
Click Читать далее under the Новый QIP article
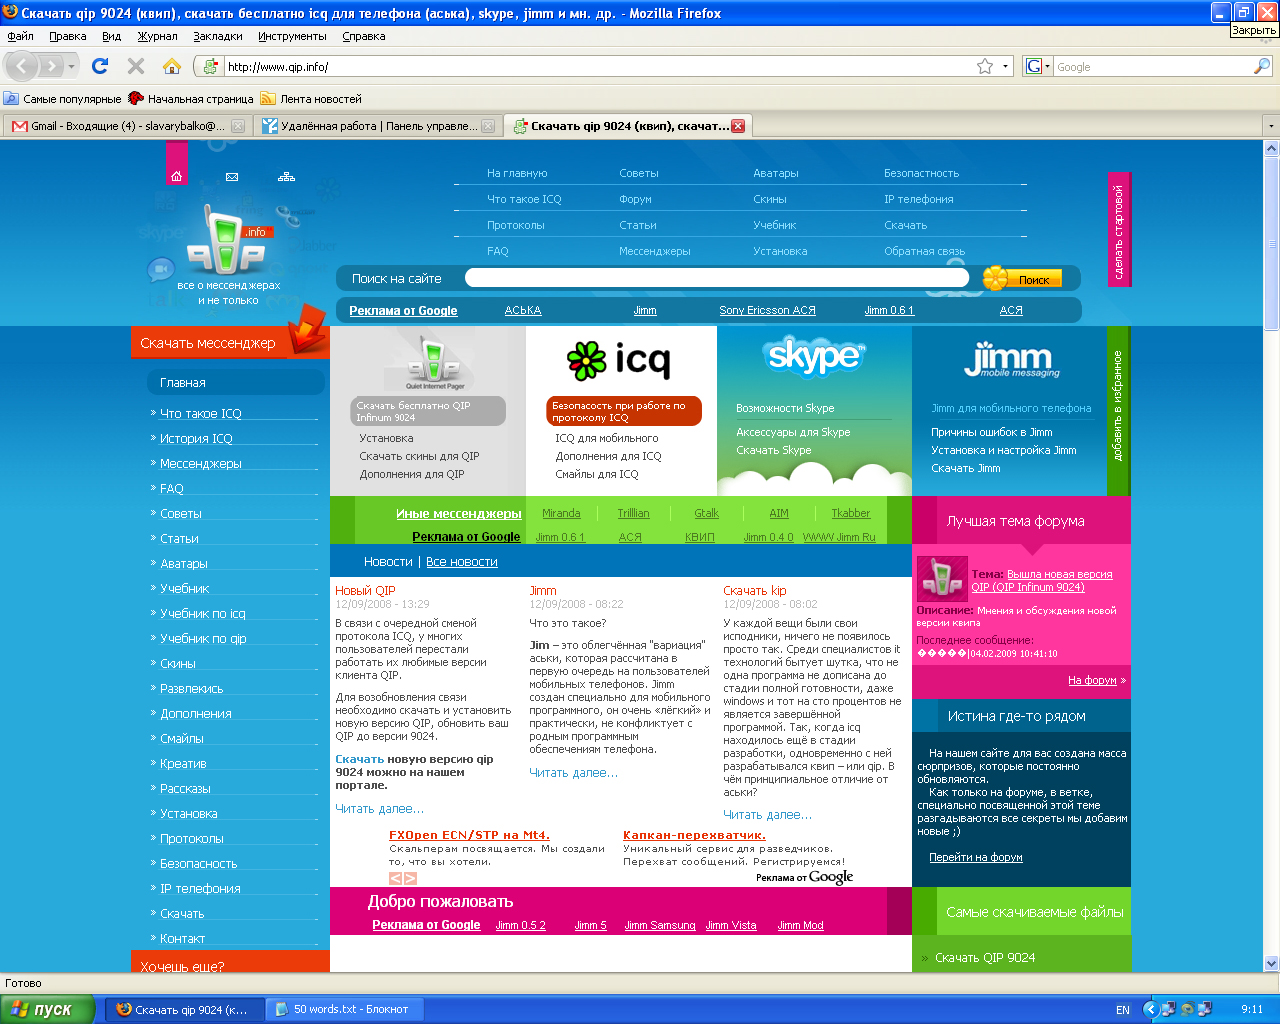[379, 809]
